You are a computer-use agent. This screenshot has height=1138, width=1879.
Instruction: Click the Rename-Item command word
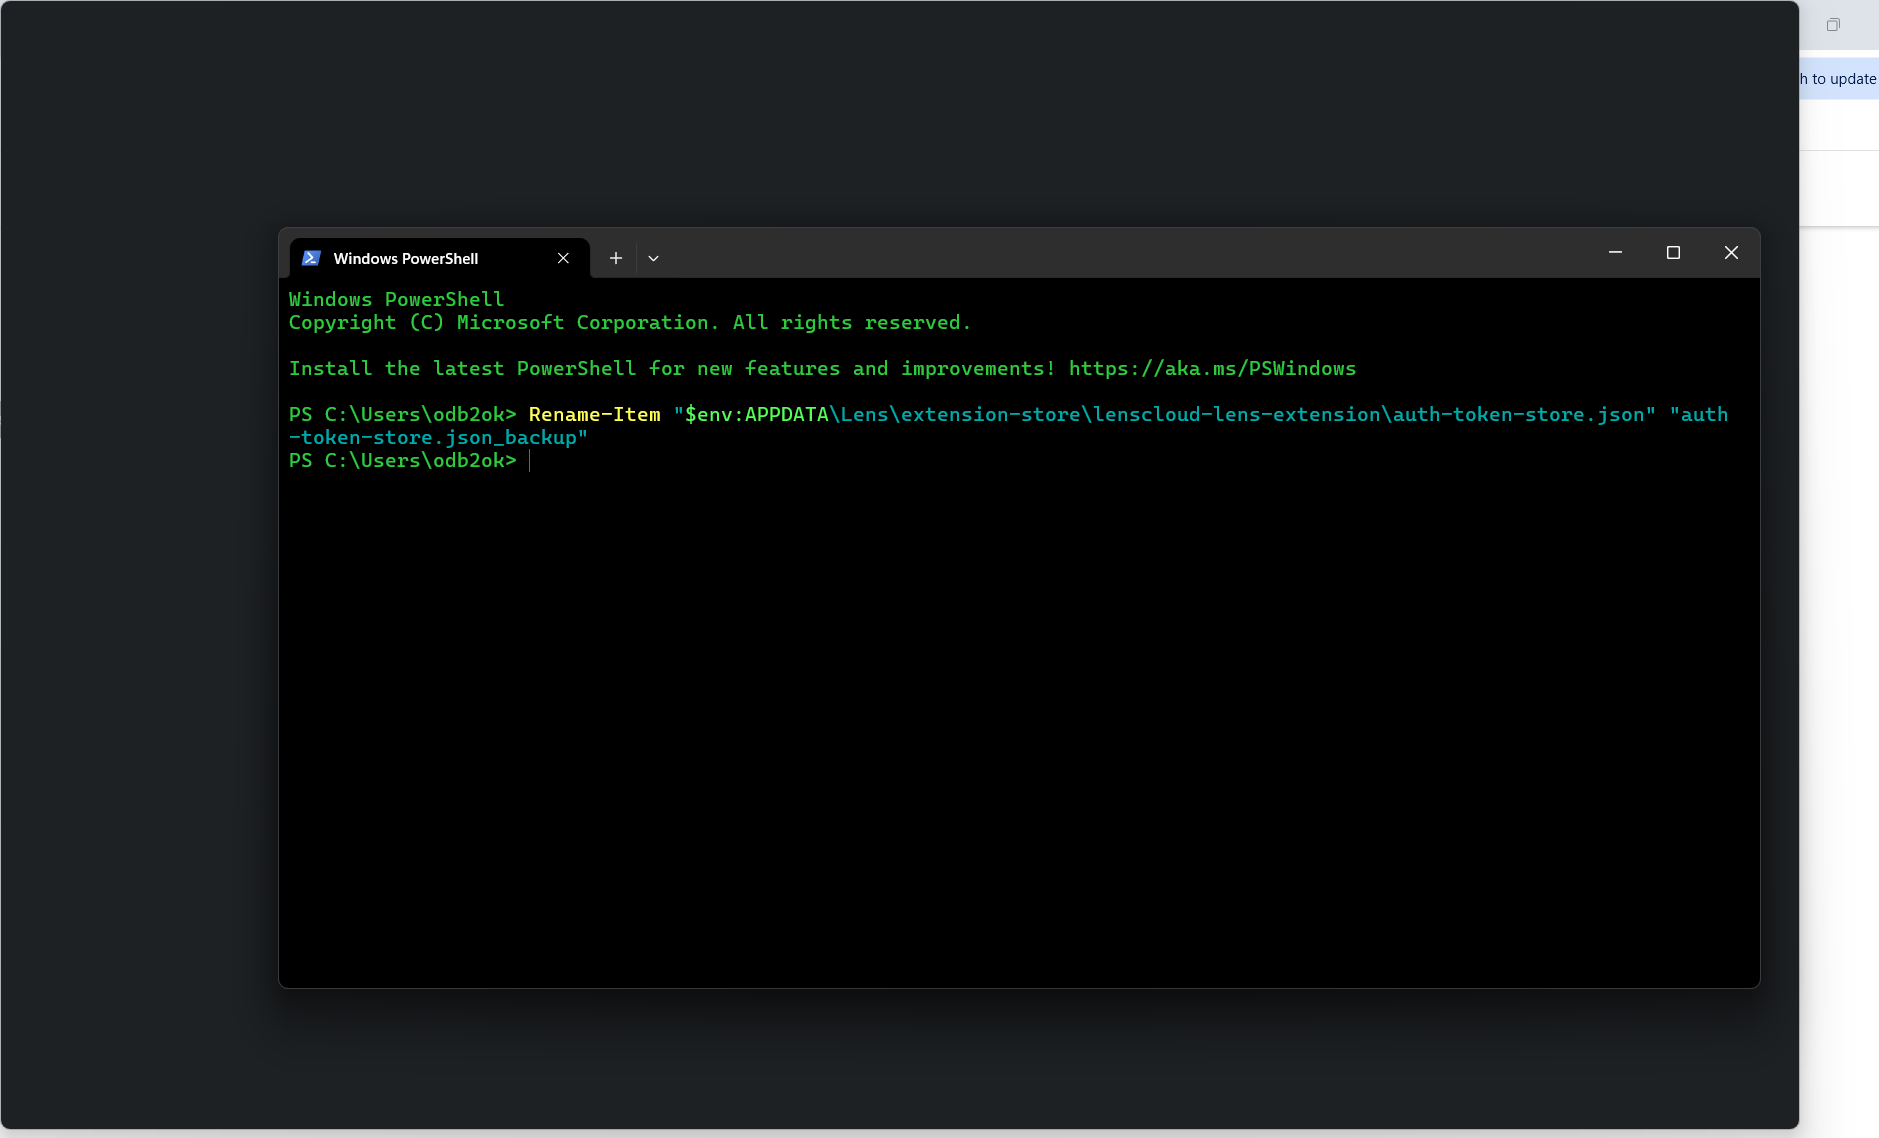pyautogui.click(x=594, y=415)
